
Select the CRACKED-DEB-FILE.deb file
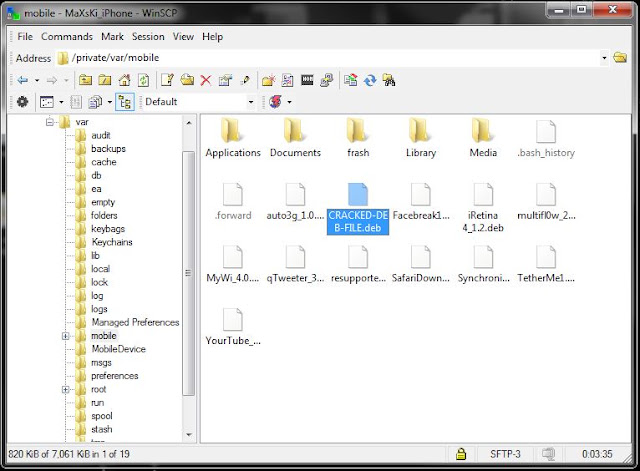[358, 208]
